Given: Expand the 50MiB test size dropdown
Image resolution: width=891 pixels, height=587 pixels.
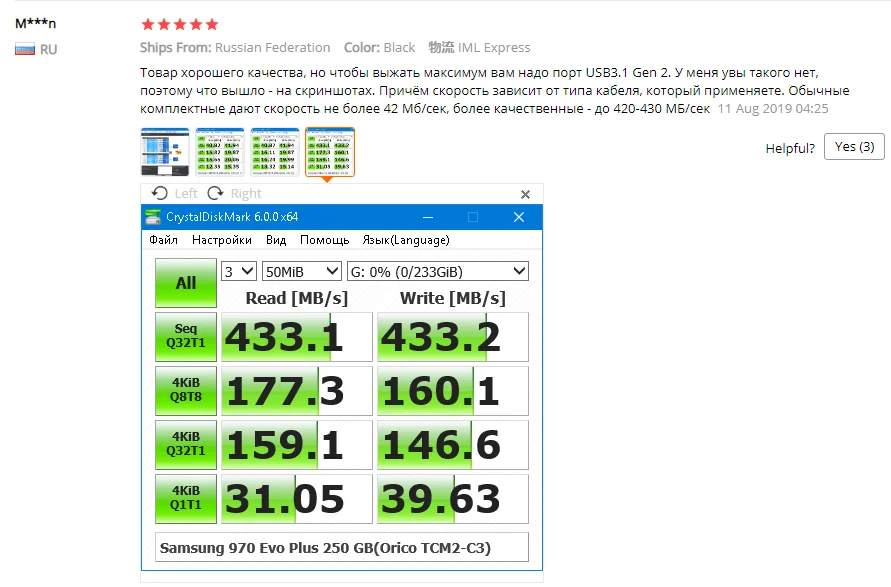Looking at the screenshot, I should [x=301, y=271].
